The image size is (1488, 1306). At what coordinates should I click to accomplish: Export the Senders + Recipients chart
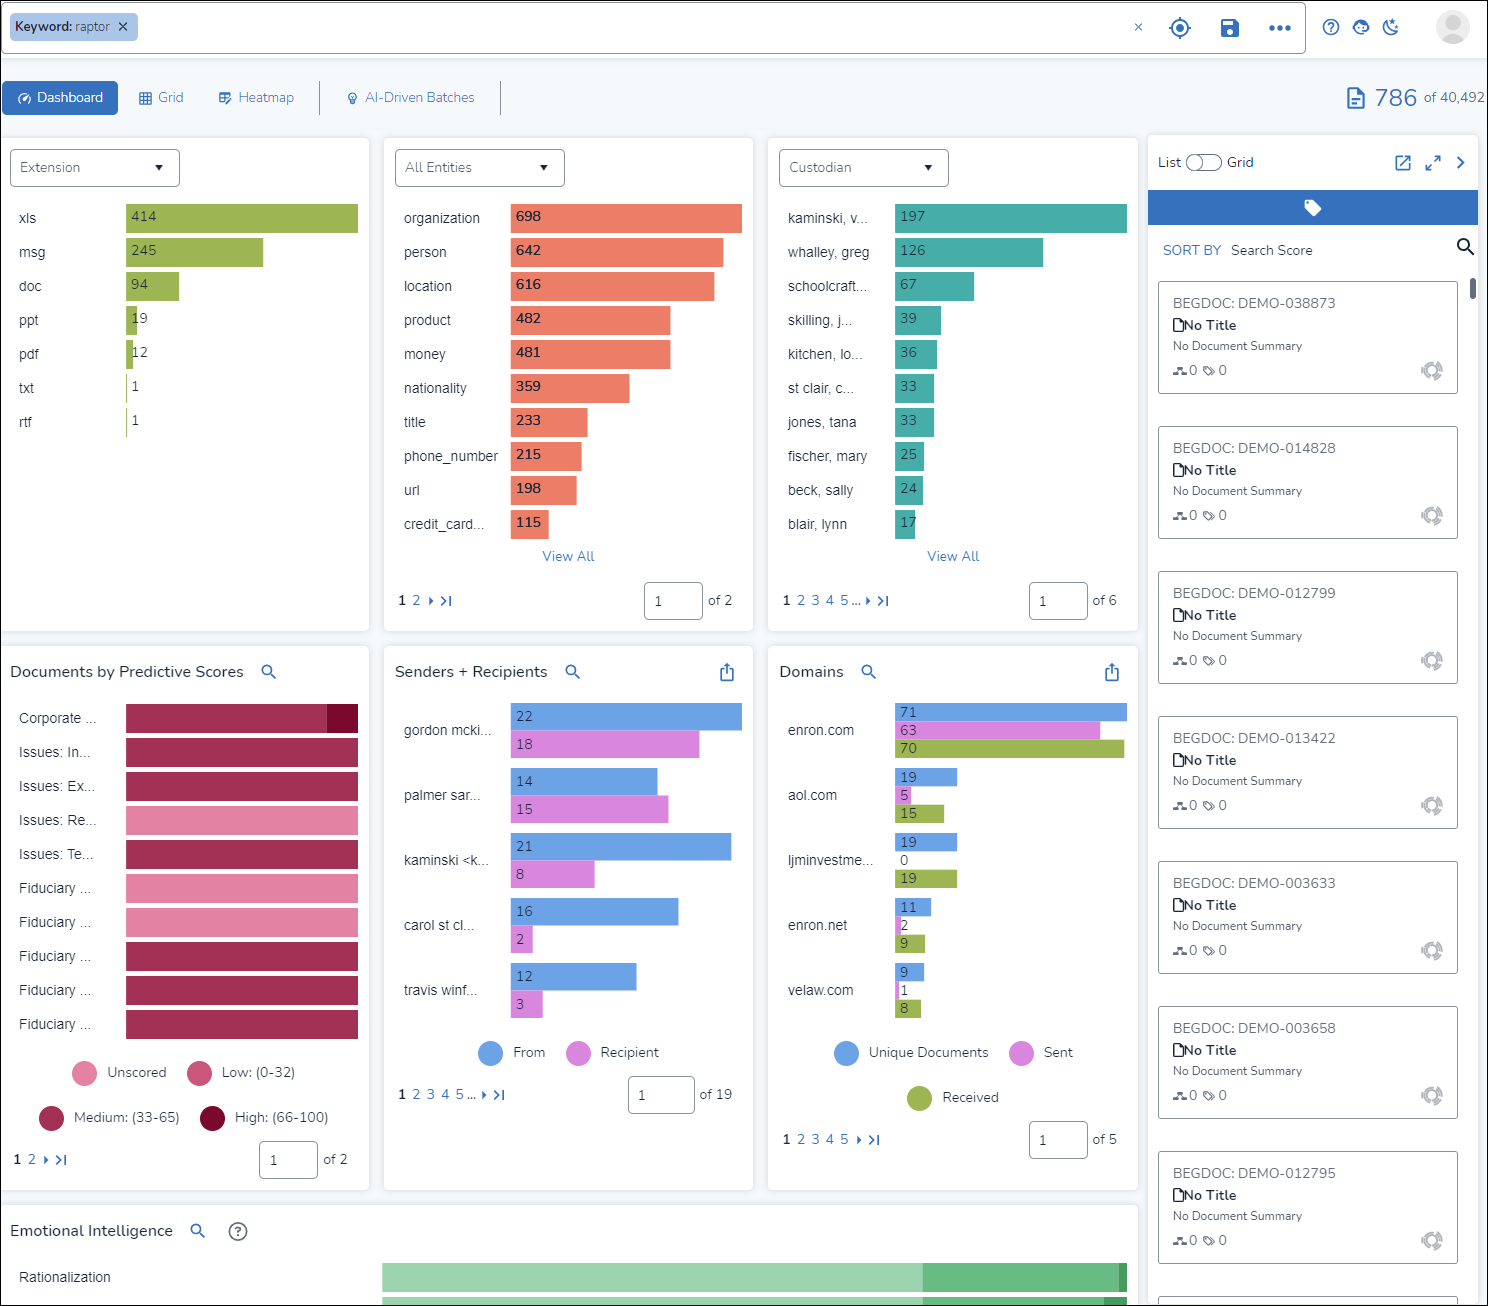727,672
